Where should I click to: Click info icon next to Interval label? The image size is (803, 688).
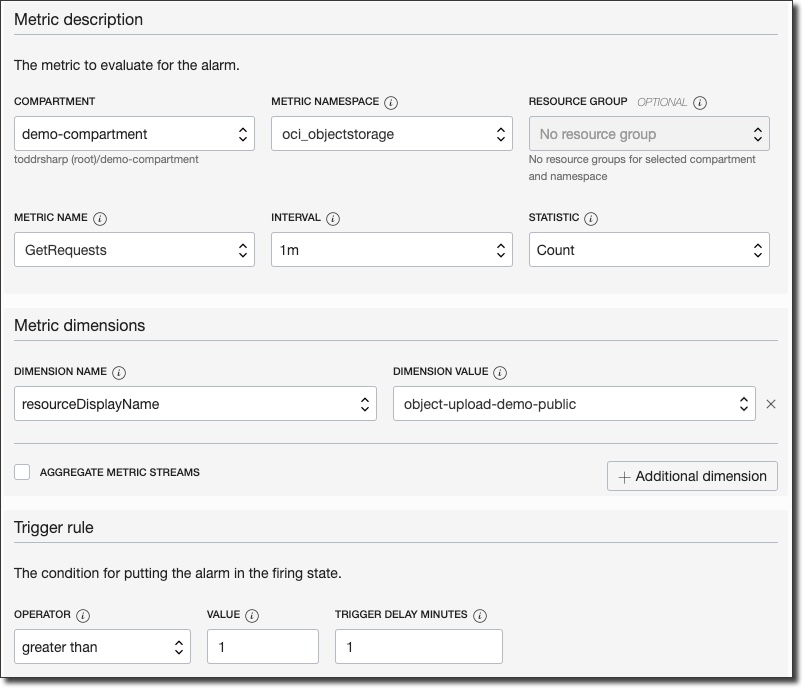[333, 218]
